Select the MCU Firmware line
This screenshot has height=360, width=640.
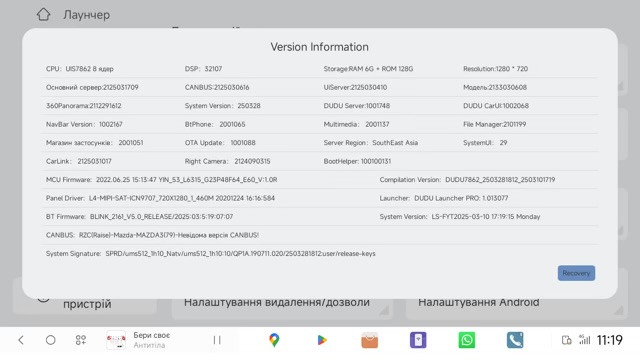tap(162, 180)
